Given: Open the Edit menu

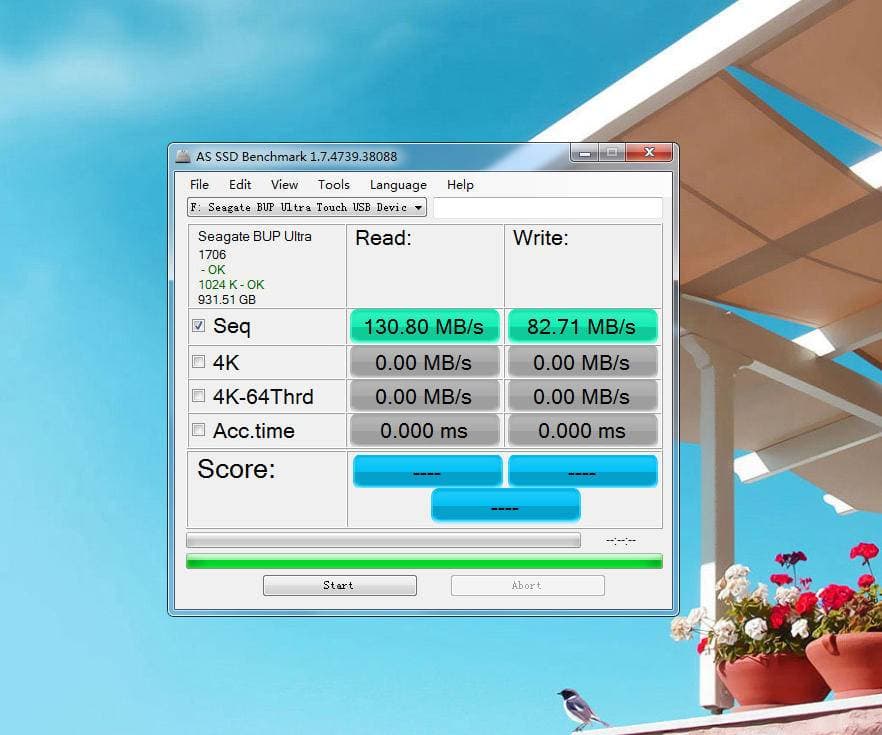Looking at the screenshot, I should 240,185.
